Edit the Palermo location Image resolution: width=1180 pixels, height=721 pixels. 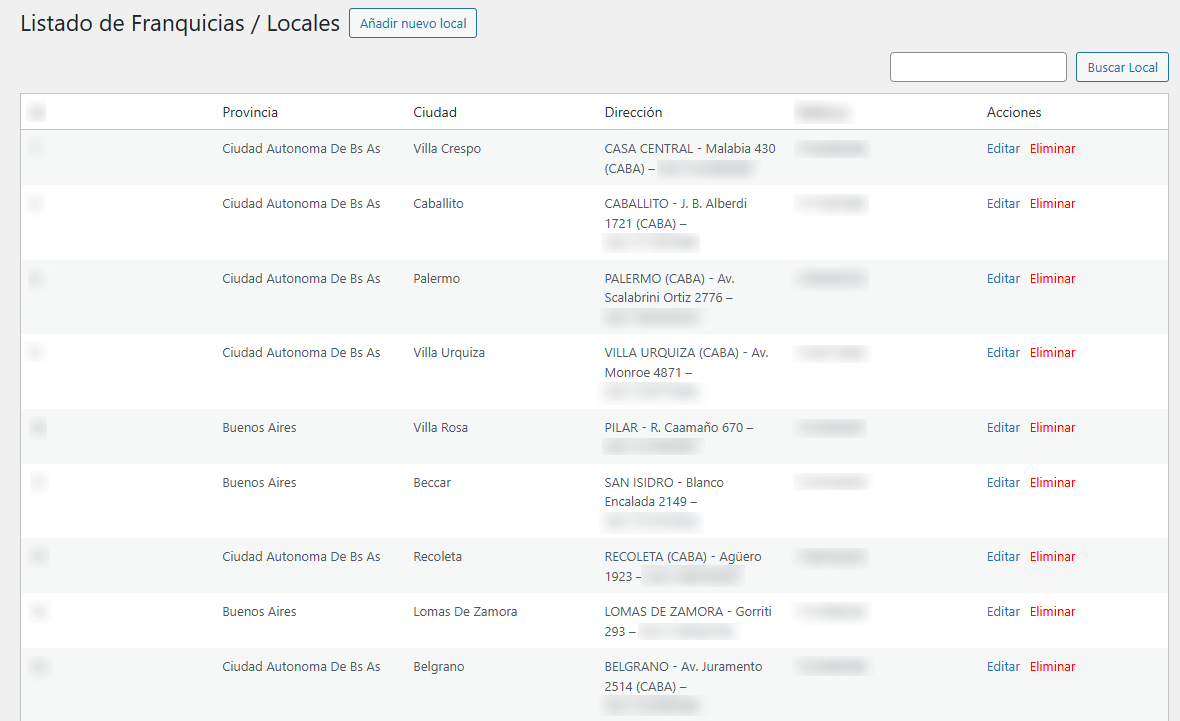tap(1003, 279)
